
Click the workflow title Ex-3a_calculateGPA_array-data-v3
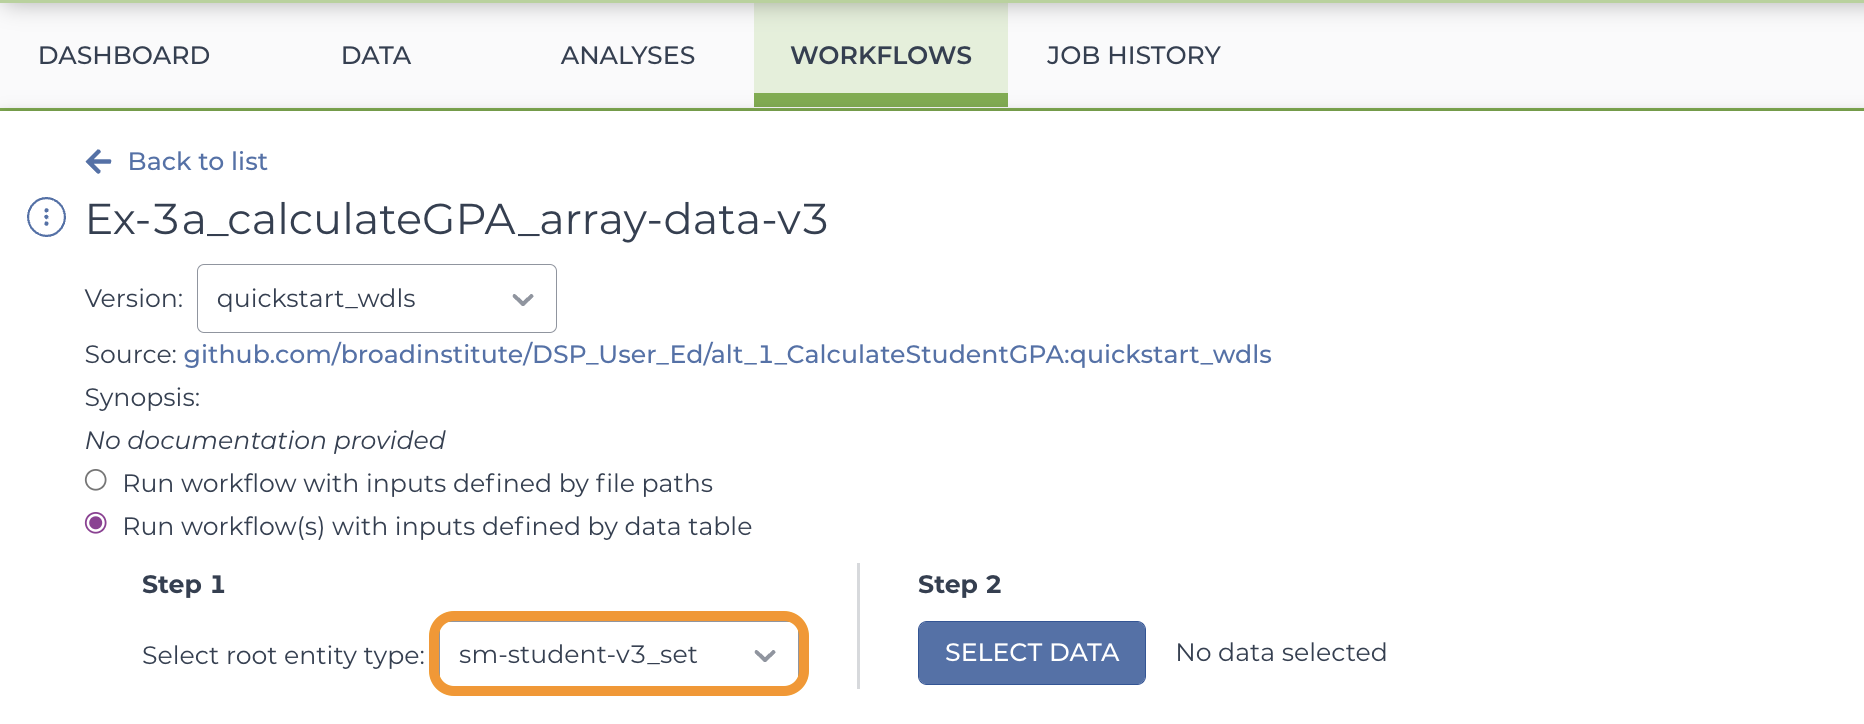tap(457, 219)
